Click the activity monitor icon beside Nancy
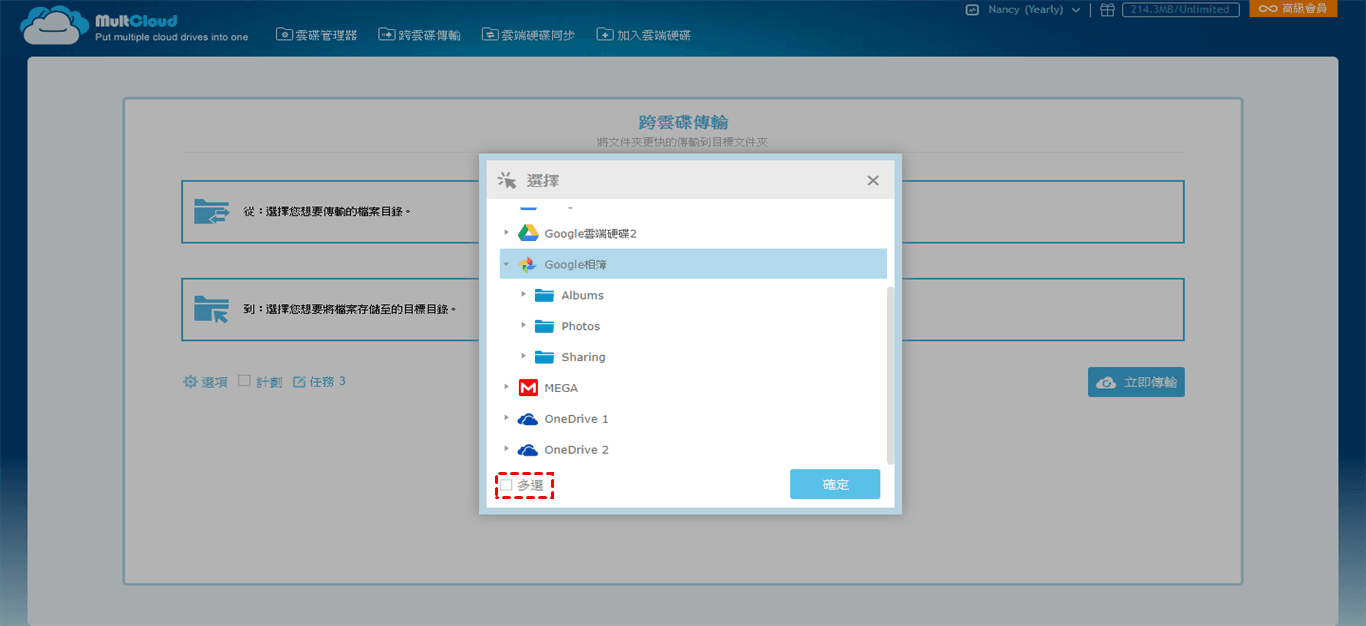Screen dimensions: 1366x626 pos(972,10)
